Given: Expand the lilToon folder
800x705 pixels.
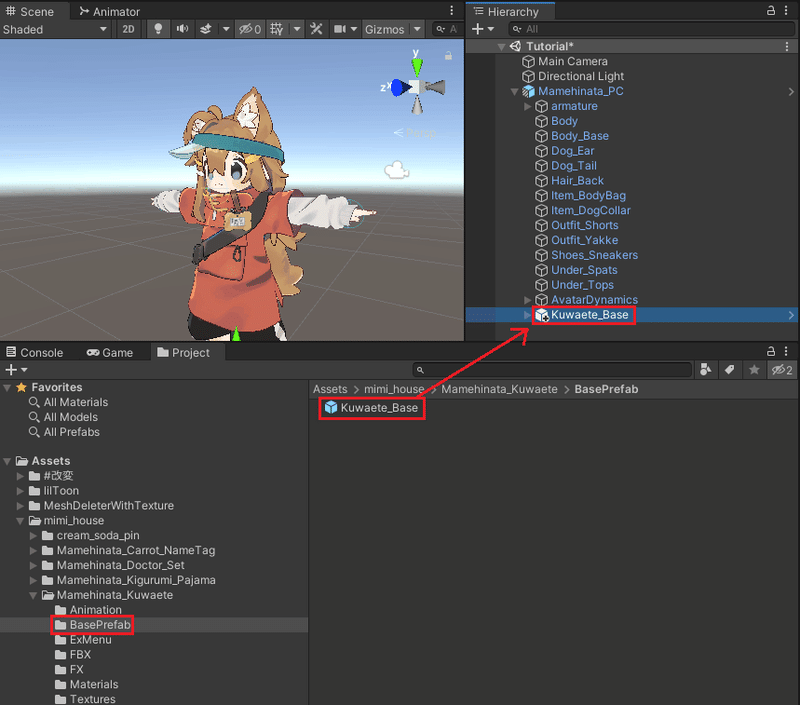Looking at the screenshot, I should click(x=20, y=491).
